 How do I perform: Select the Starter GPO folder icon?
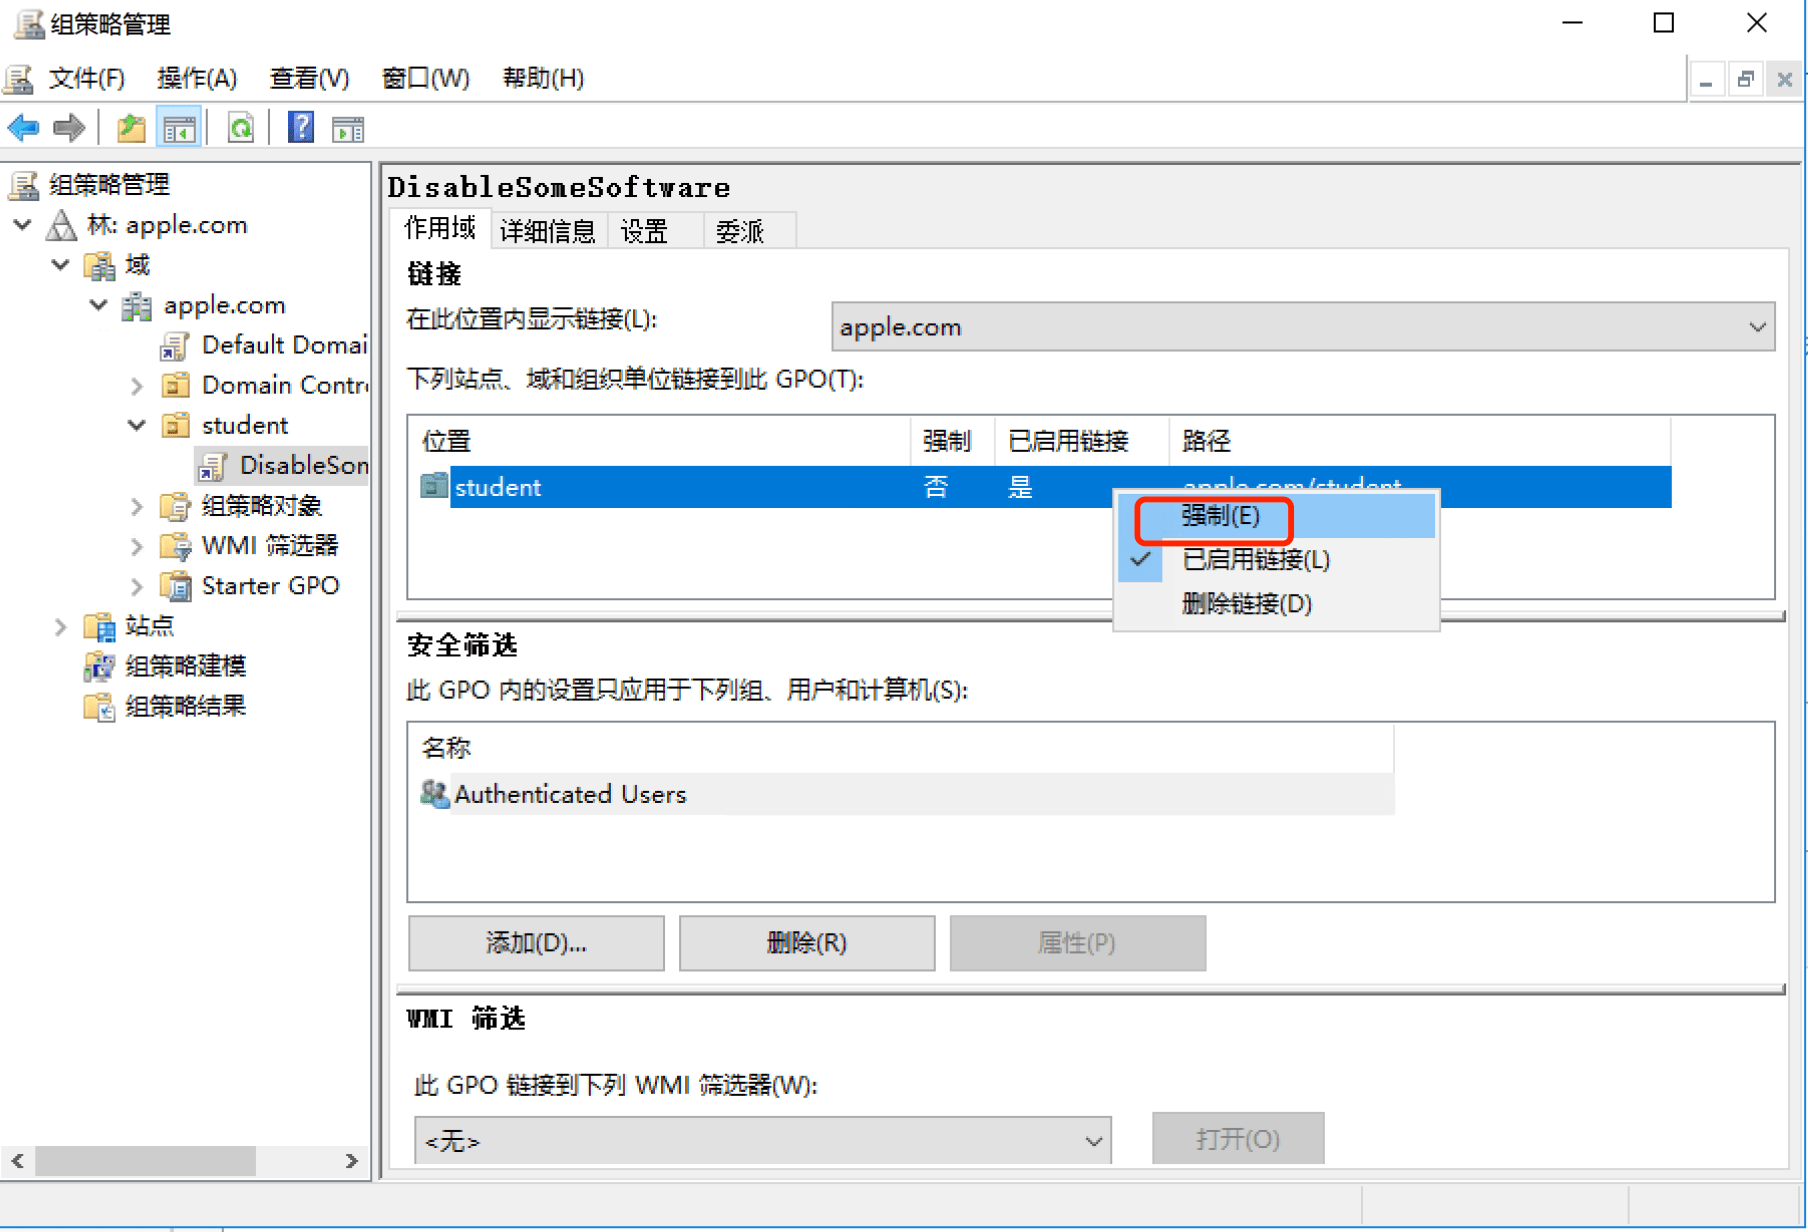[x=176, y=586]
